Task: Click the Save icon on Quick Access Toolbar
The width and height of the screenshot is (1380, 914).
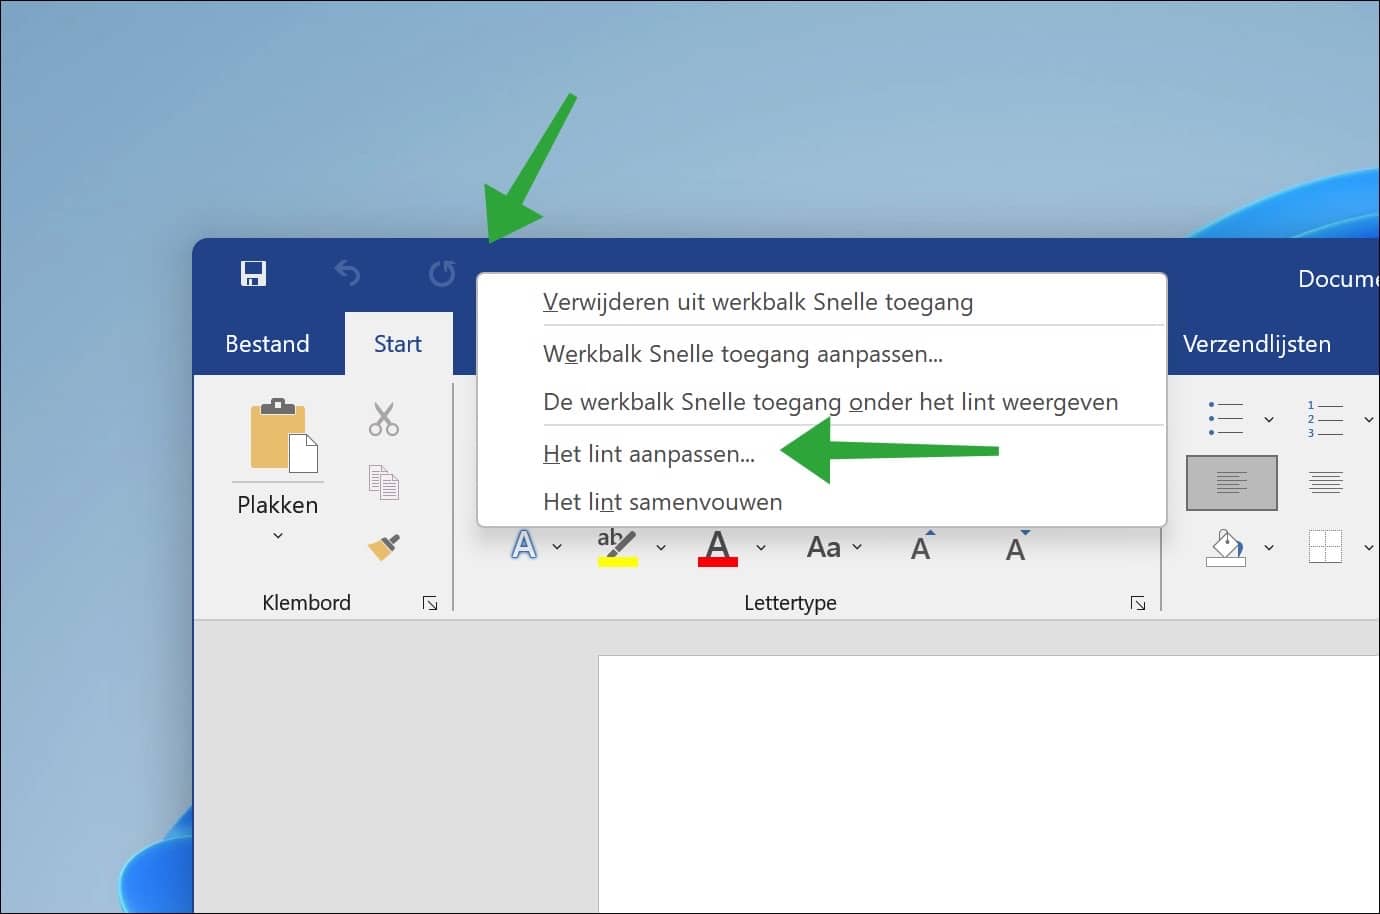Action: (x=253, y=272)
